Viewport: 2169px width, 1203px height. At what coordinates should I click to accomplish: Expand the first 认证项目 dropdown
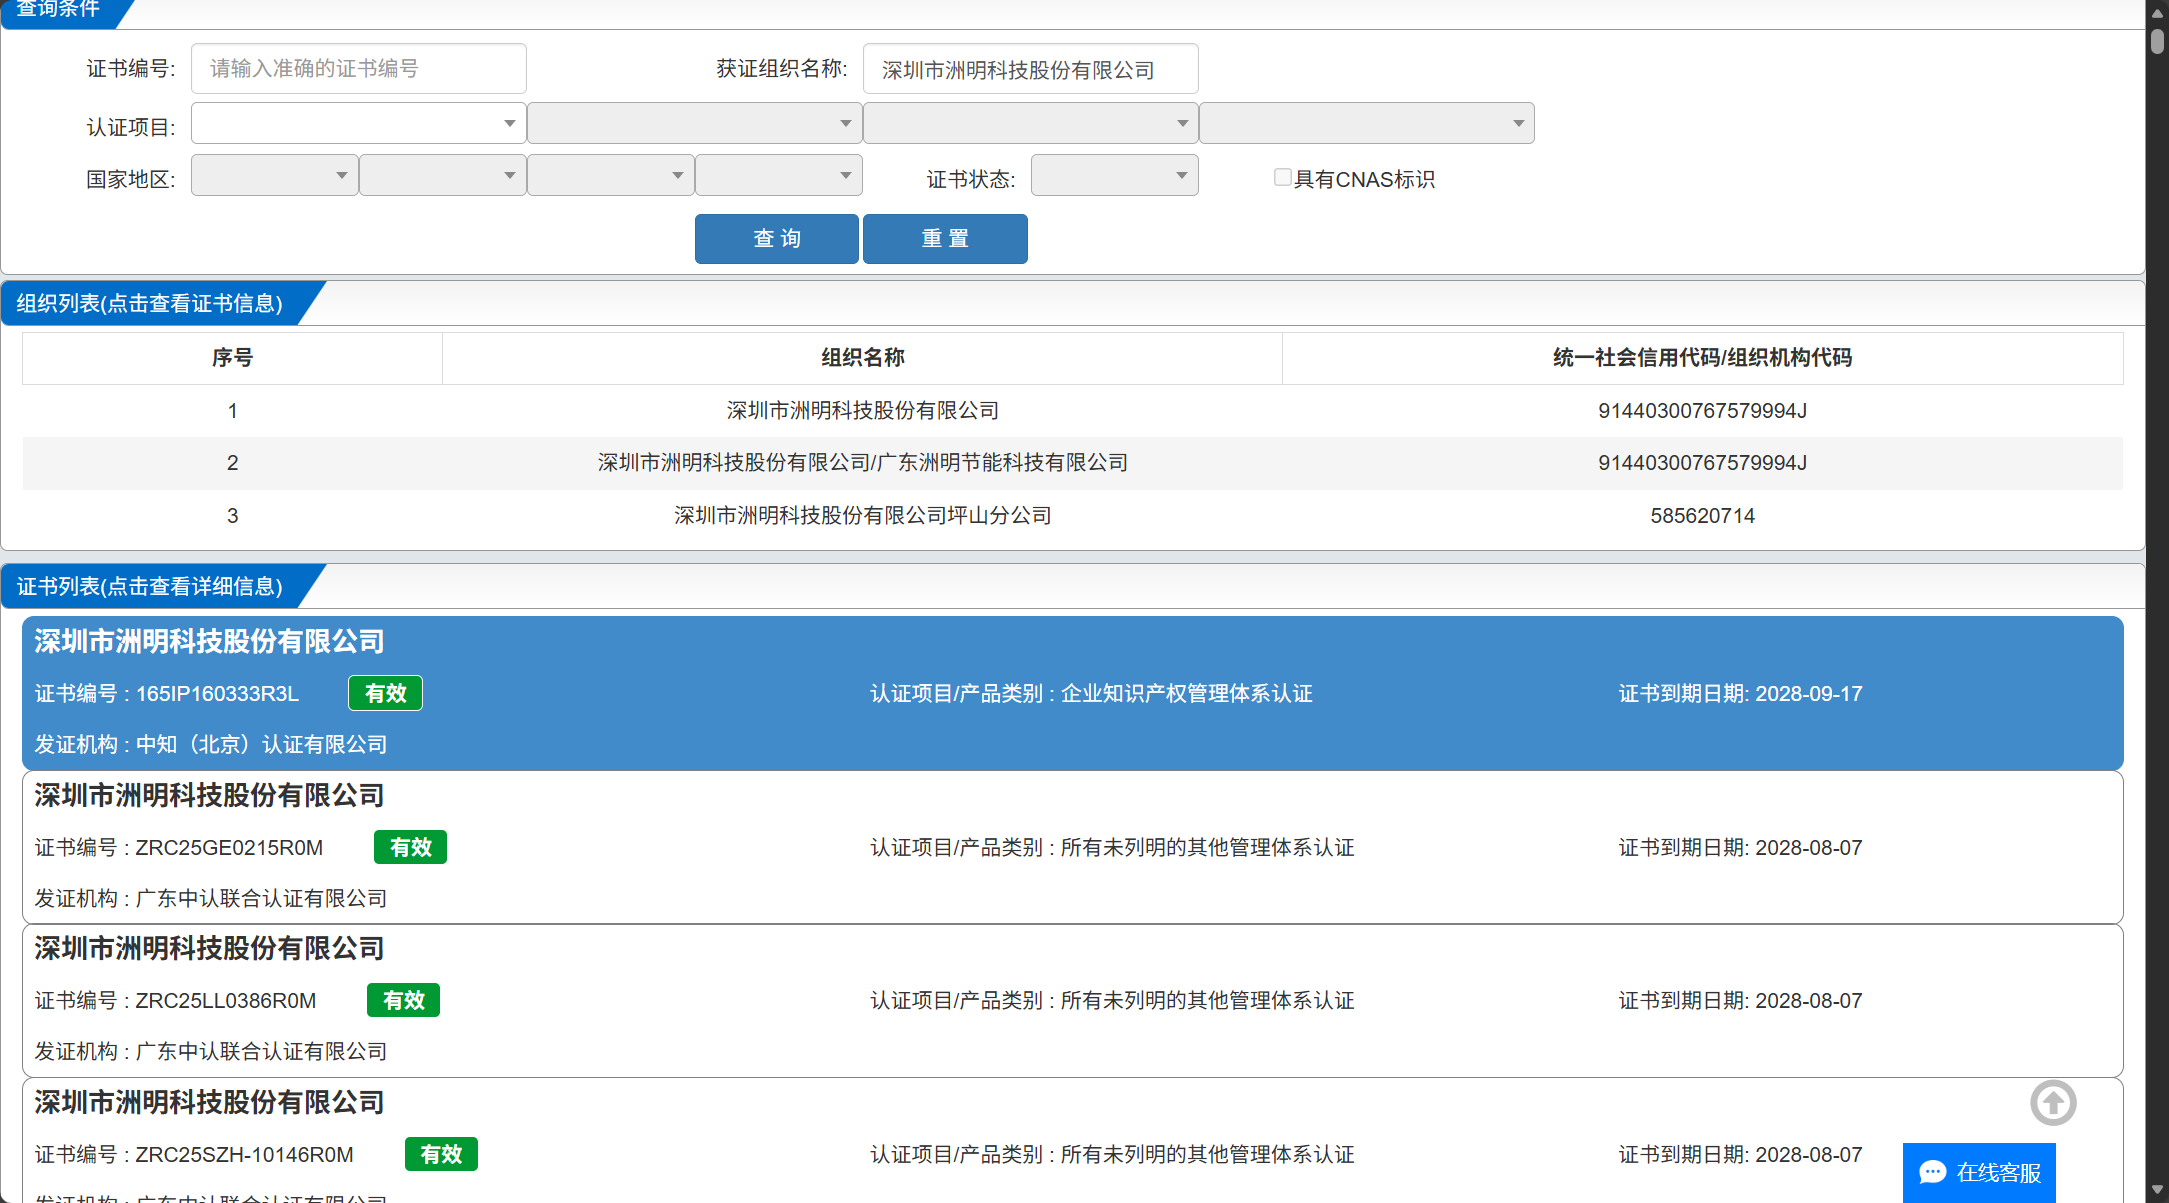[358, 123]
